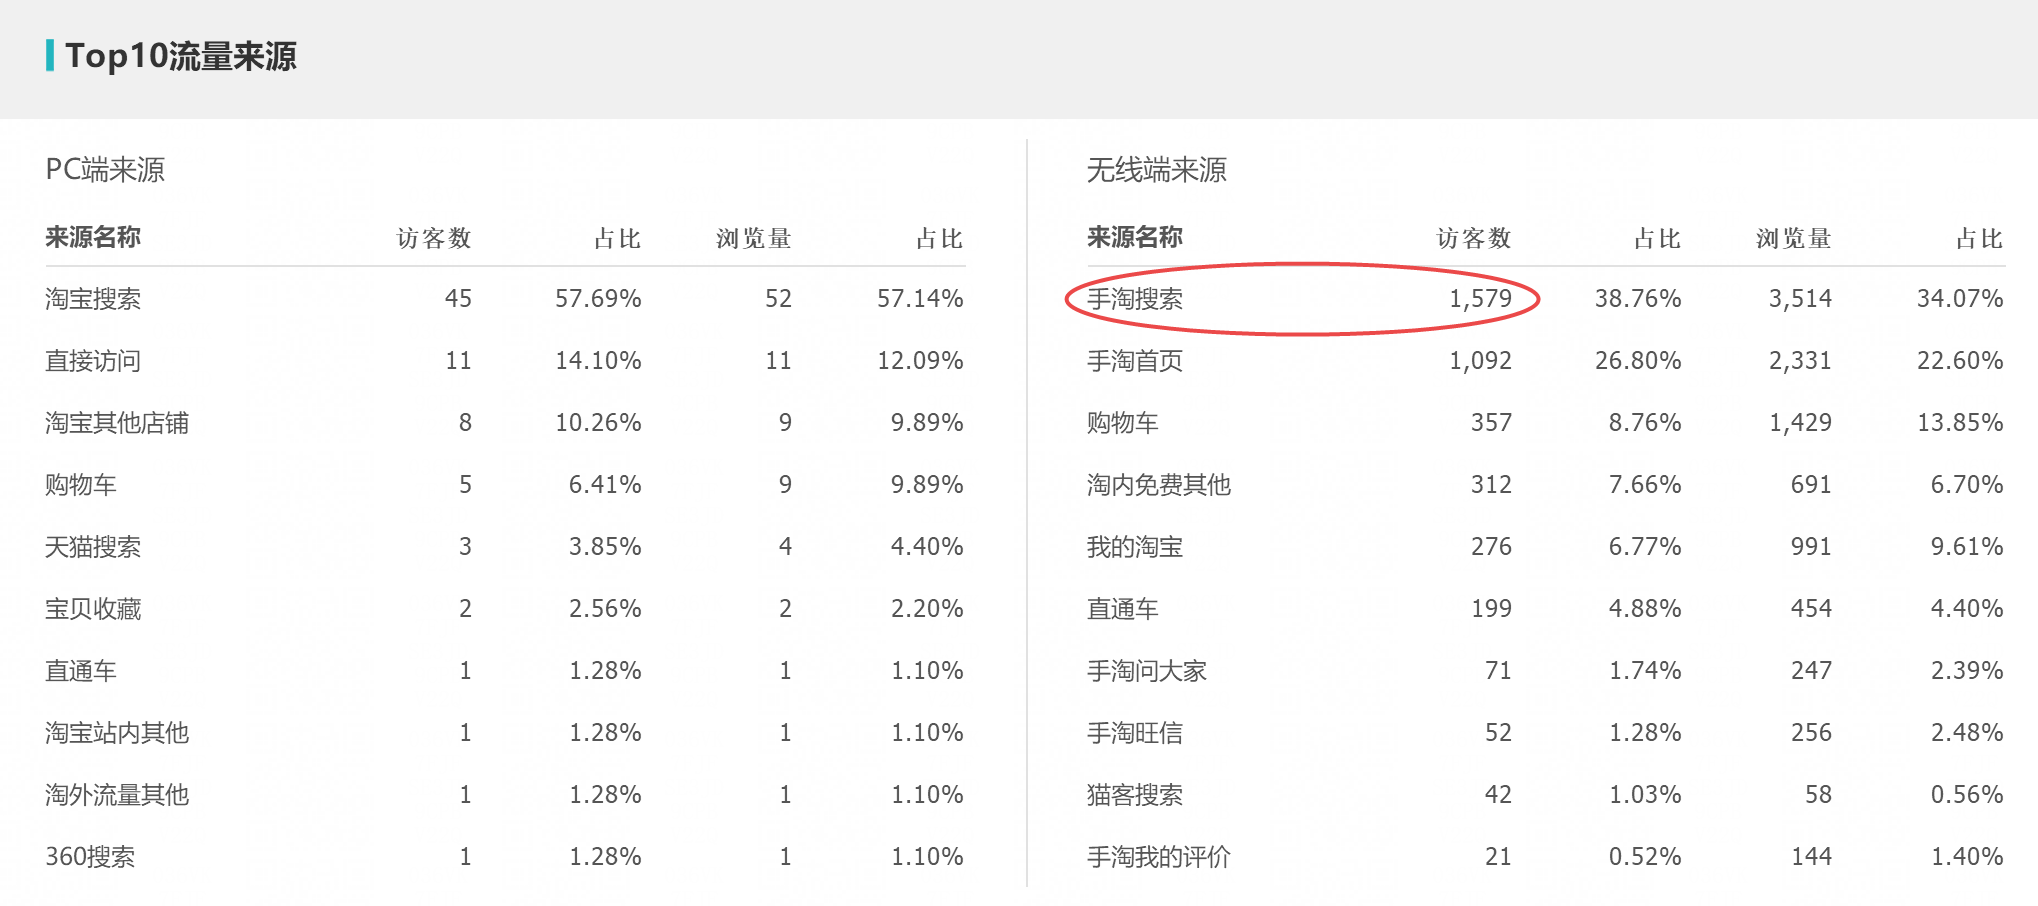This screenshot has height=906, width=2038.
Task: Select 淘宝其他店铺 source name
Action: 117,423
